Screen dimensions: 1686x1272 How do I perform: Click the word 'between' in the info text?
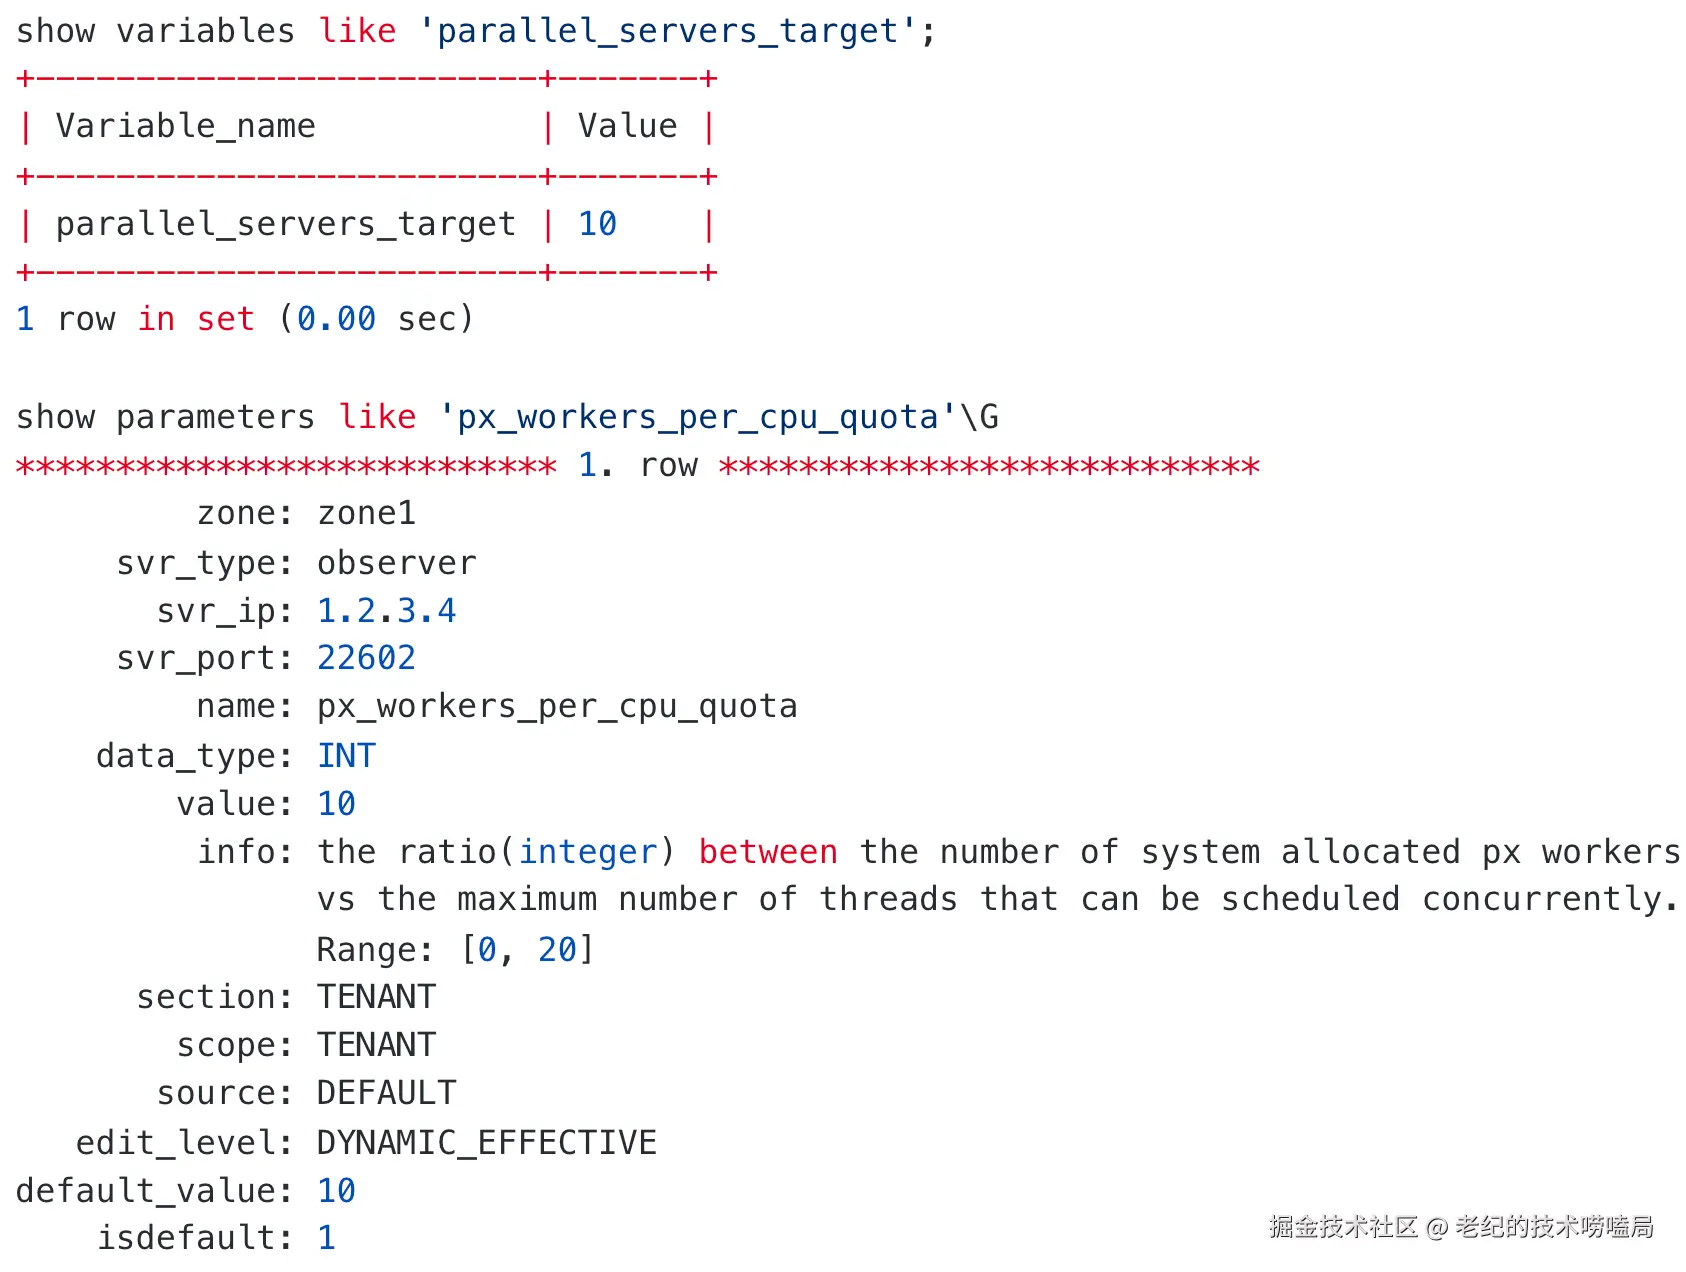pos(767,852)
